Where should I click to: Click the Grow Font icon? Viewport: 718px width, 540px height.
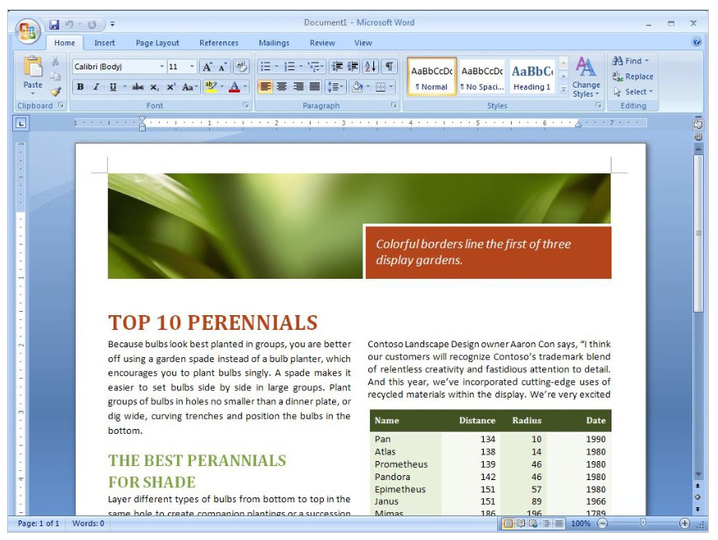[207, 67]
